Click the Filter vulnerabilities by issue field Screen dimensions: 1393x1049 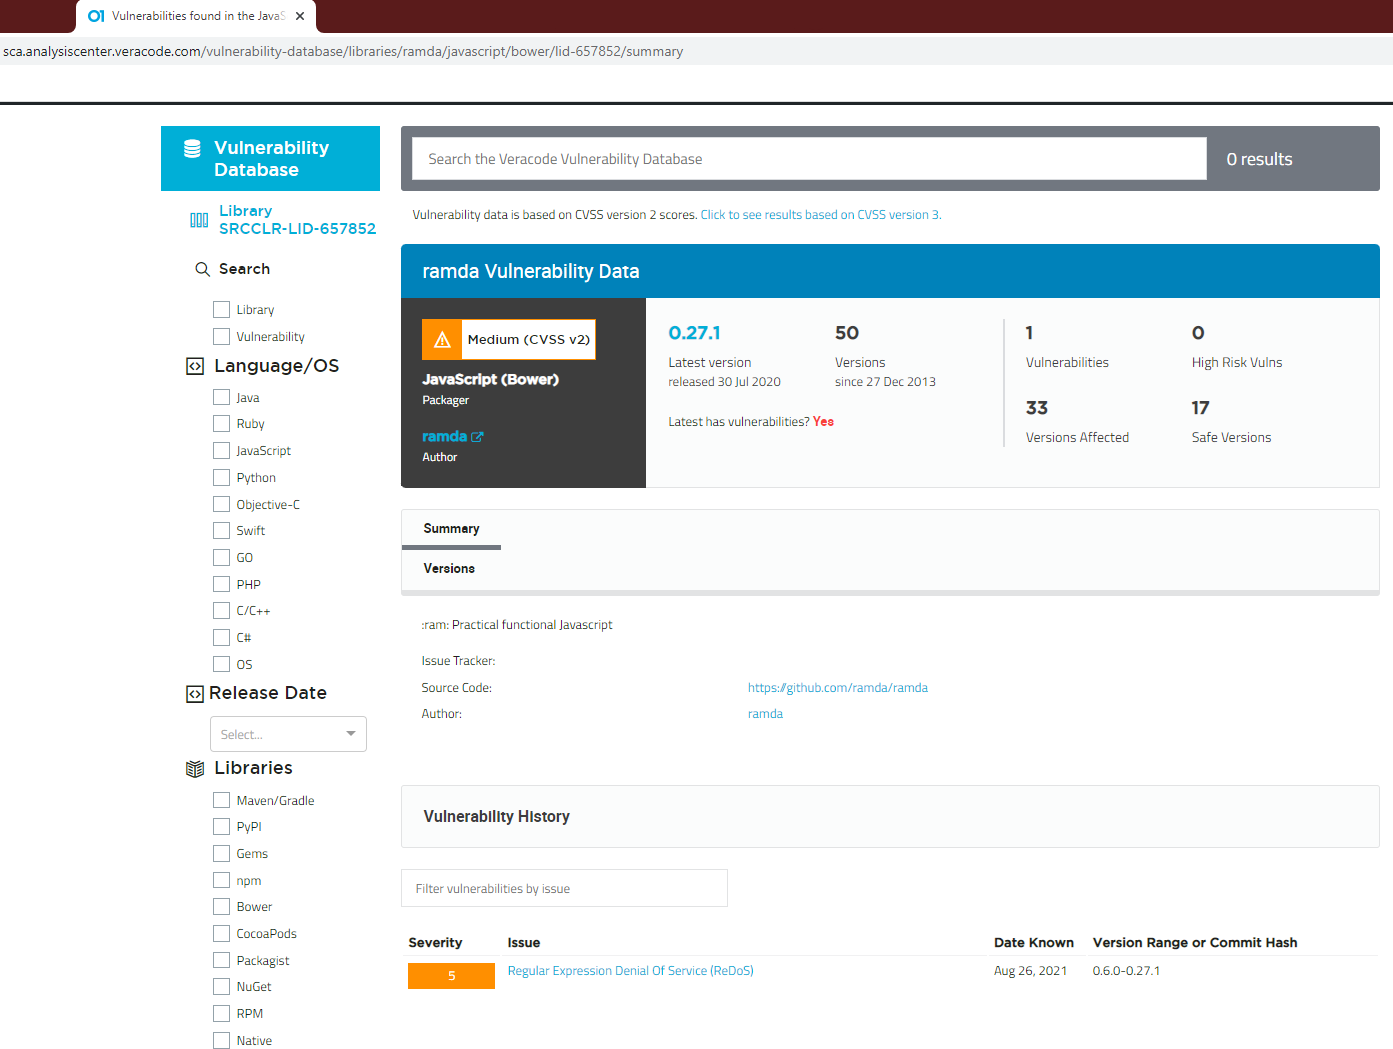pos(564,888)
